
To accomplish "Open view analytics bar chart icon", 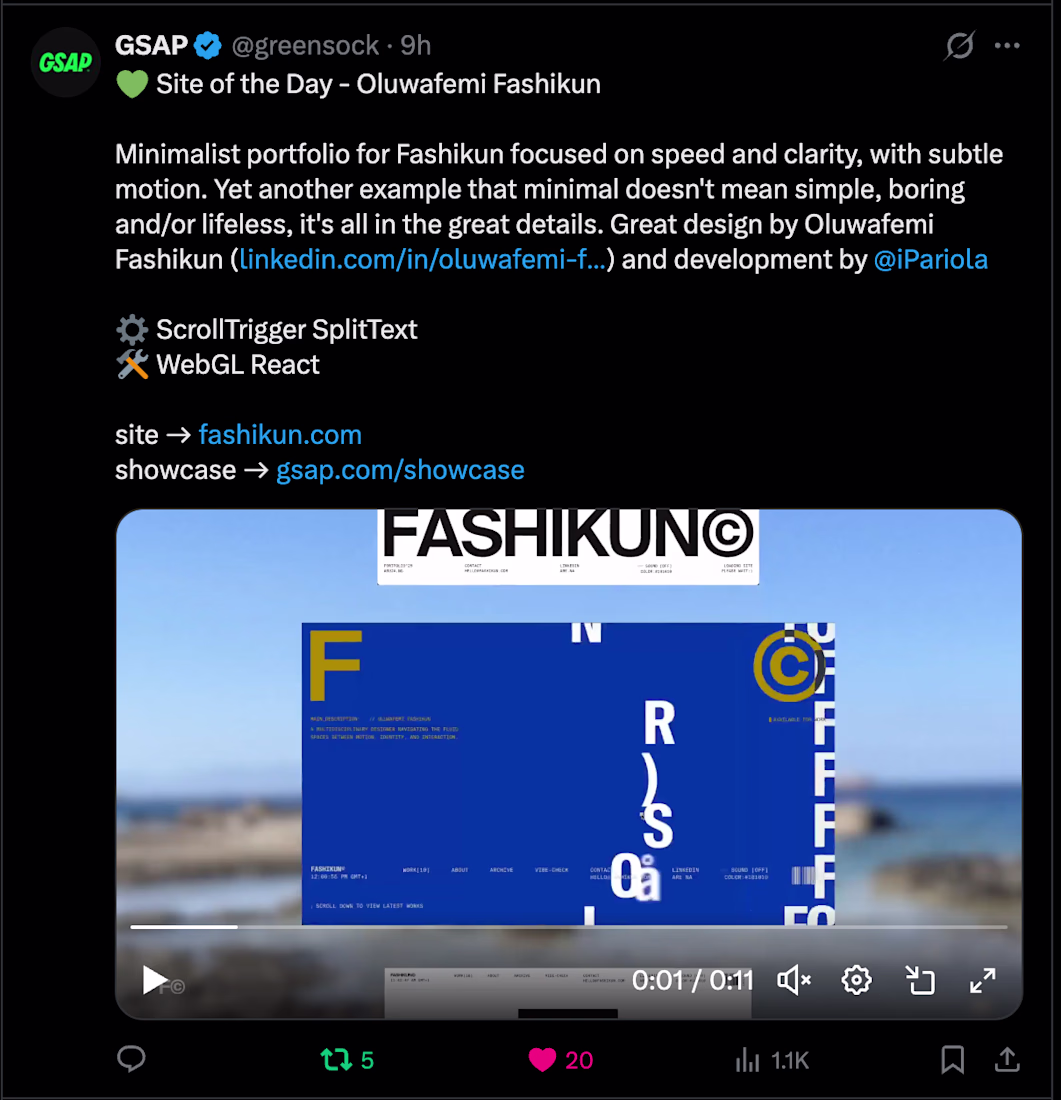I will coord(747,1060).
